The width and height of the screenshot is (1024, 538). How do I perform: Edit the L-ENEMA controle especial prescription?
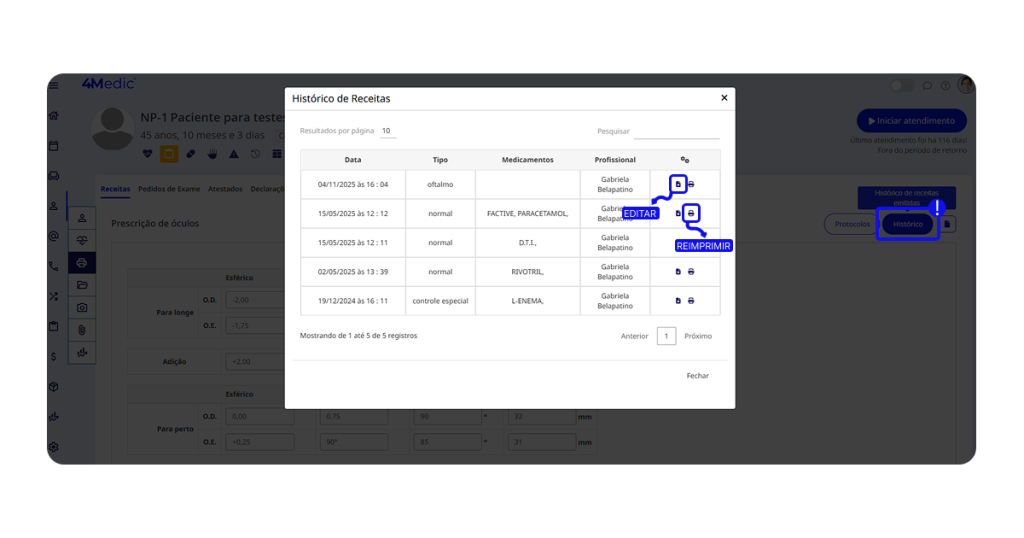click(x=678, y=301)
